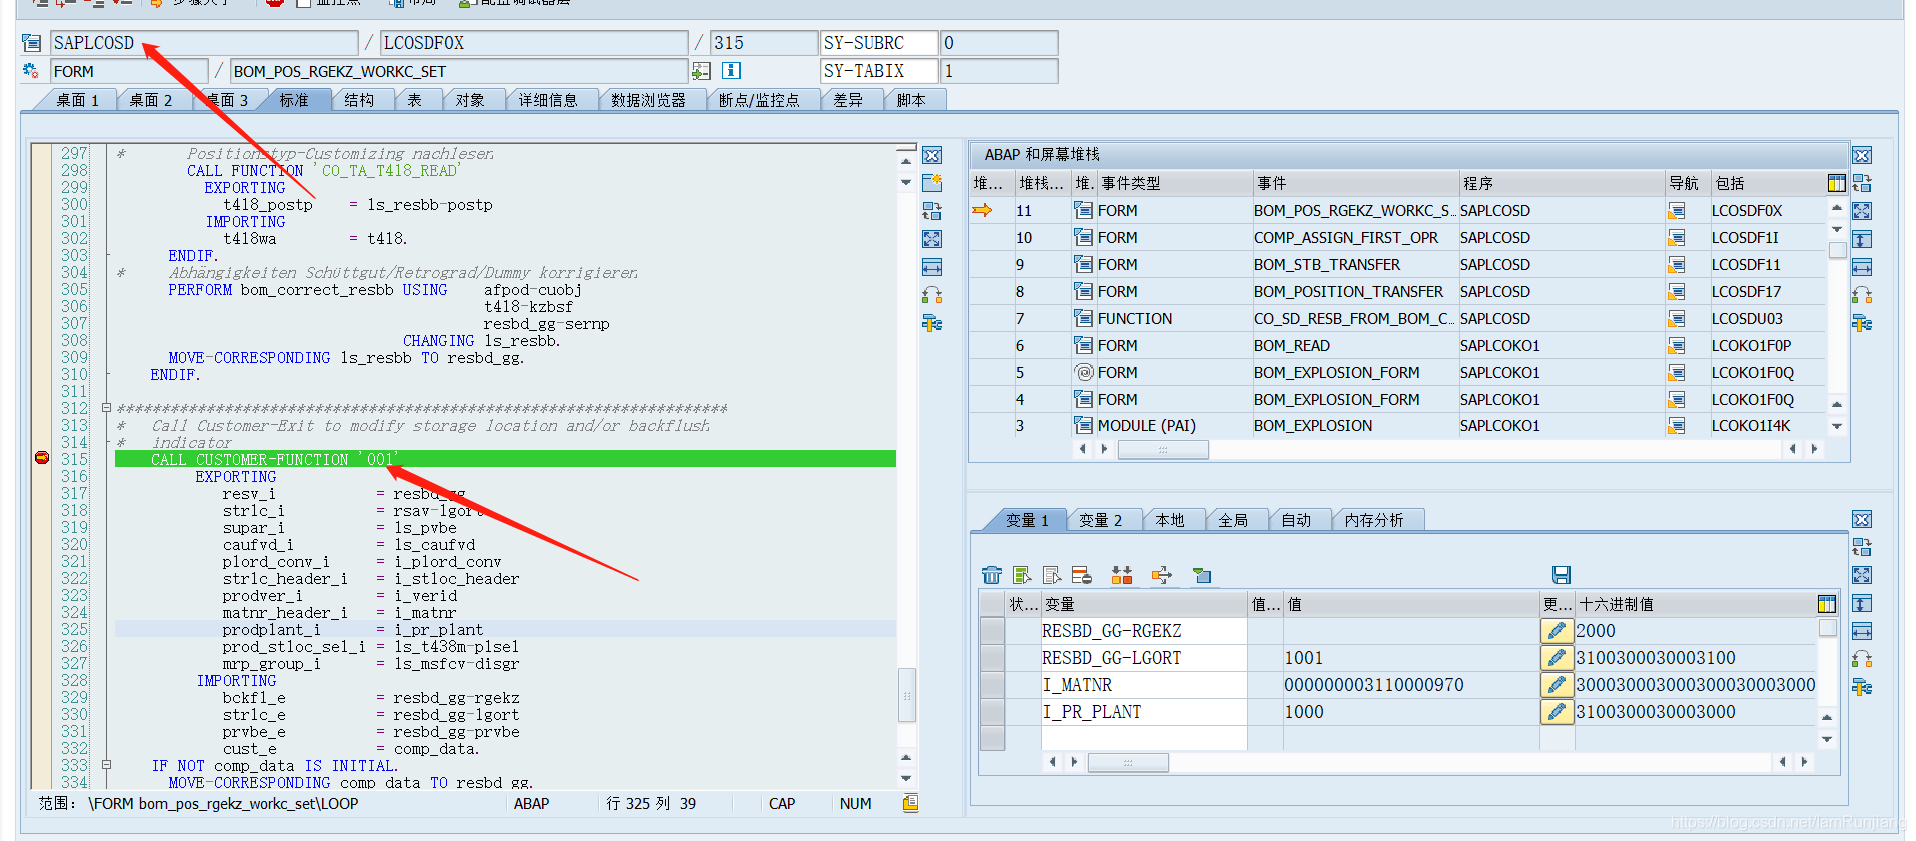Viewport: 1916px width, 841px height.
Task: Click the stack table's scroll-down arrow
Action: [1836, 426]
